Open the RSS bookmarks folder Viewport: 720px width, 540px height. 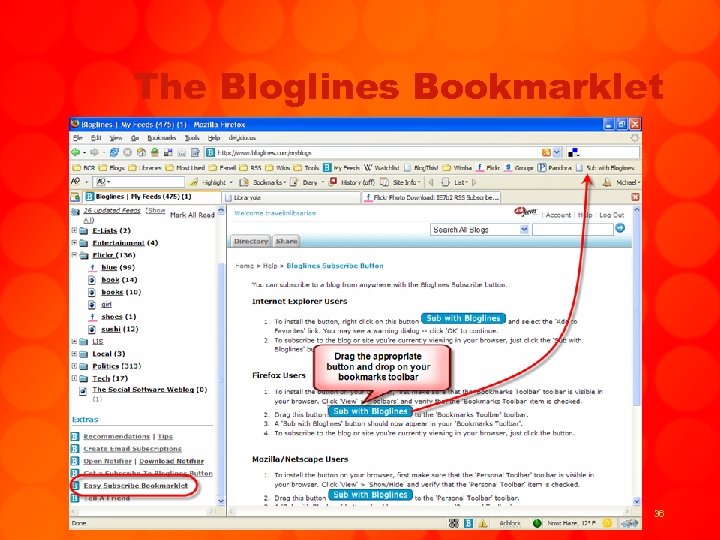pyautogui.click(x=250, y=168)
